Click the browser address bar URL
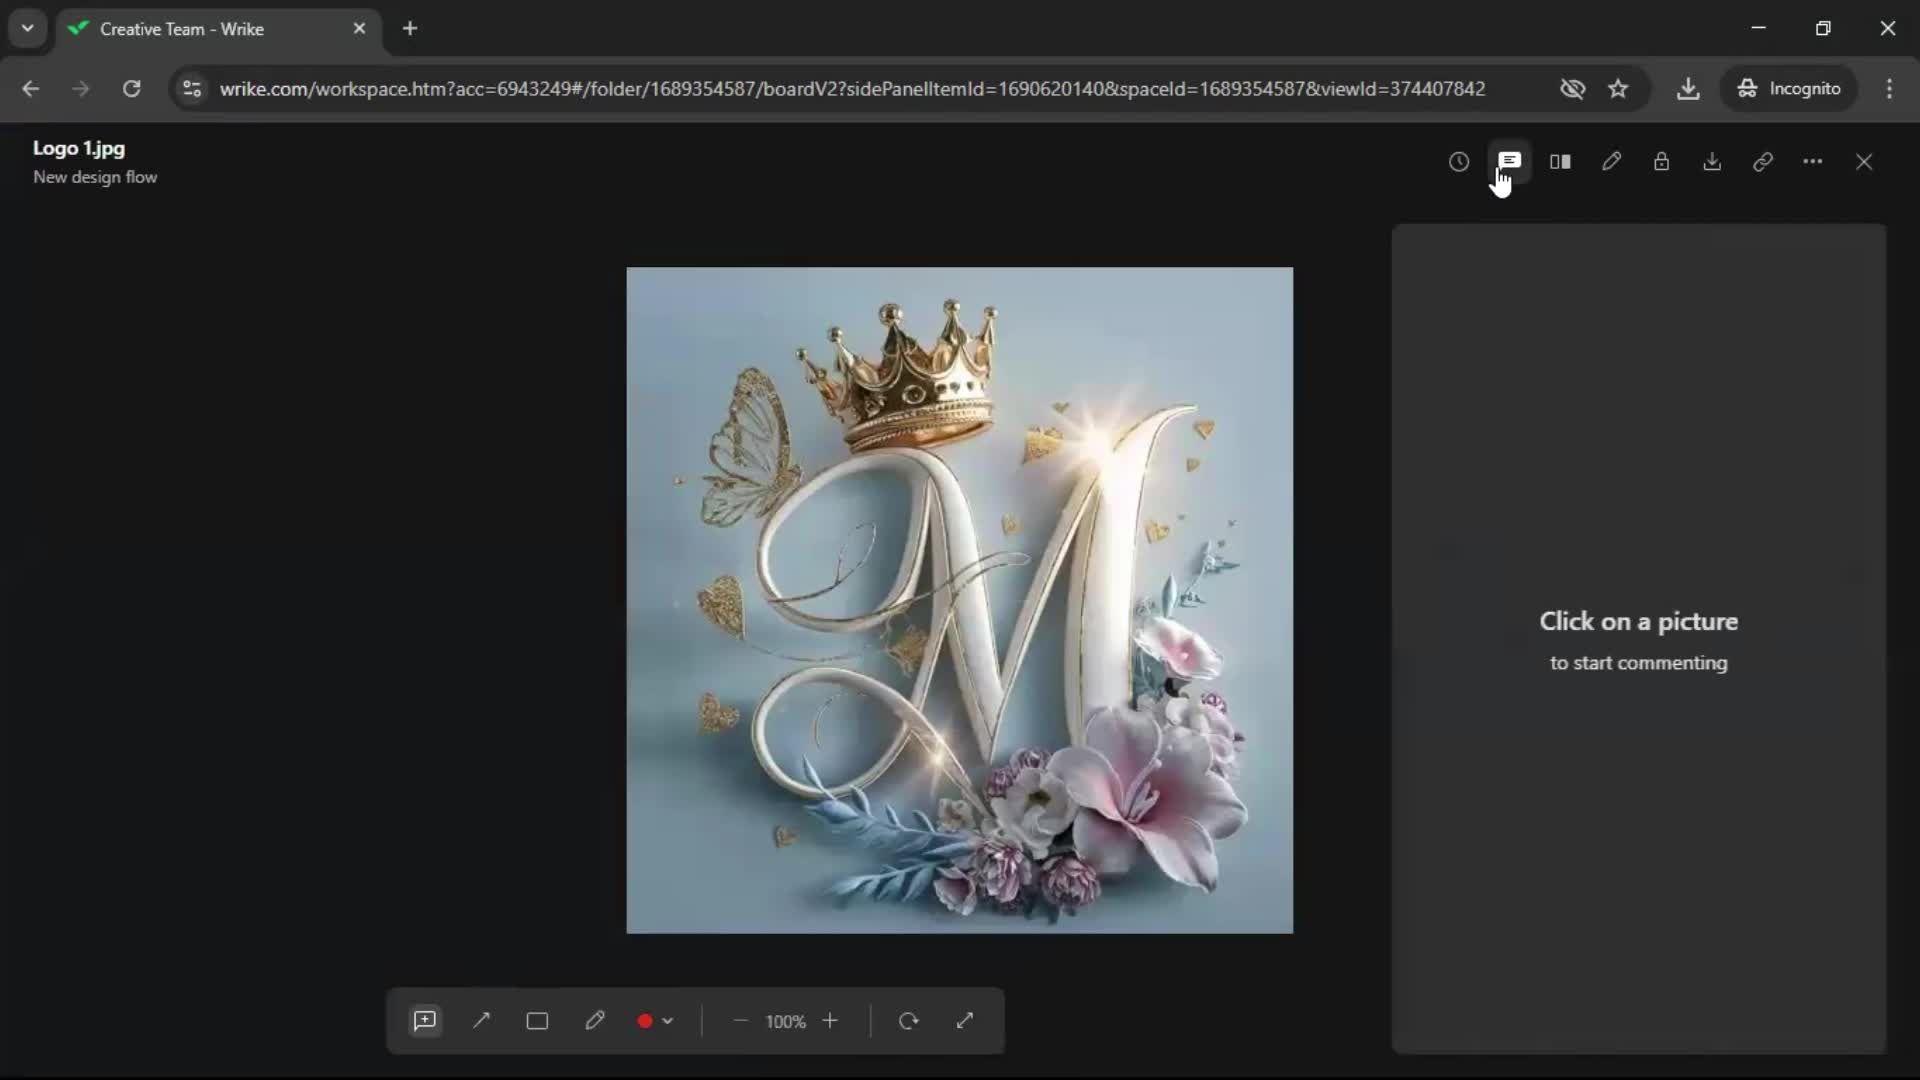This screenshot has height=1080, width=1920. [x=852, y=89]
